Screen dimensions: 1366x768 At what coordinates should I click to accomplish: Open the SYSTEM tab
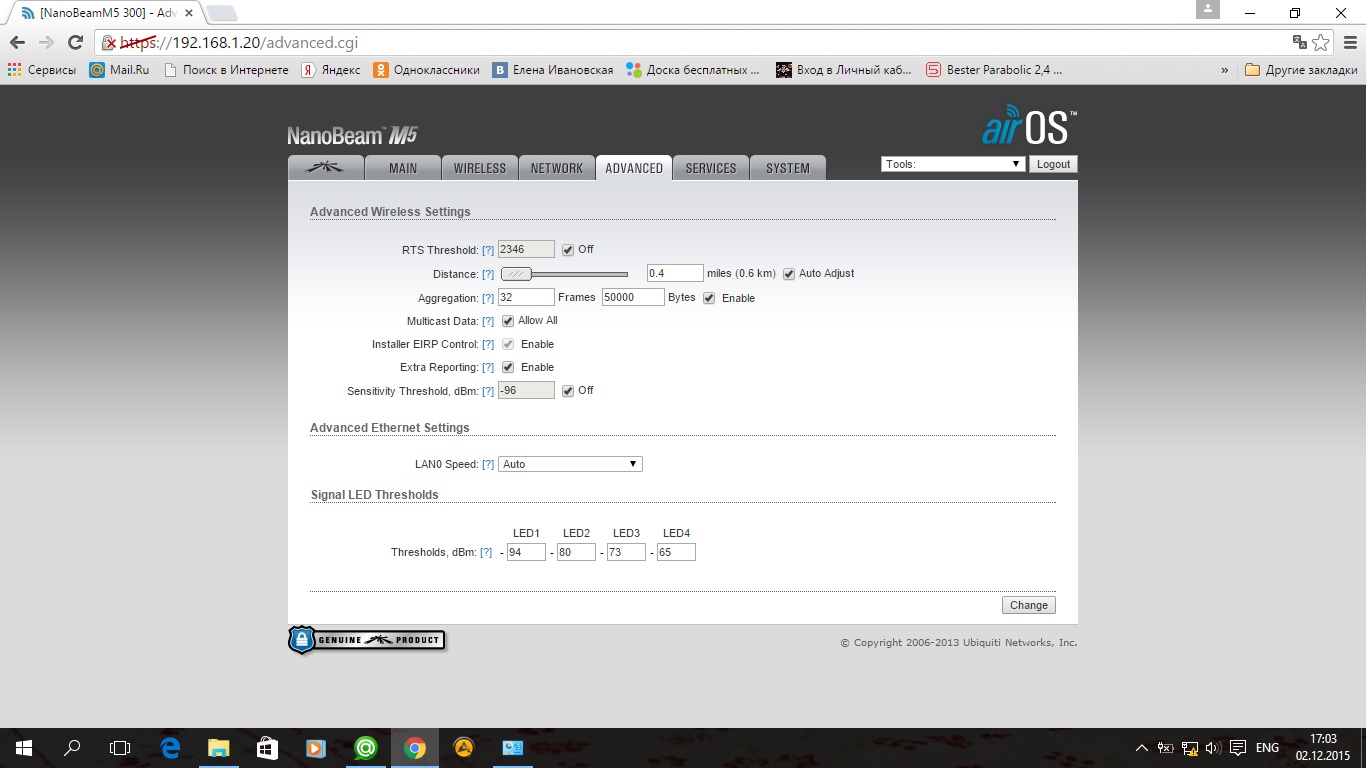[x=788, y=168]
